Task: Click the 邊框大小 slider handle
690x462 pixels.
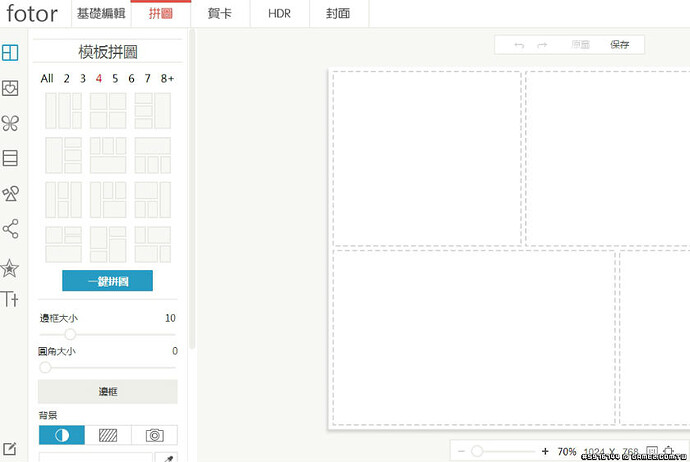Action: coord(70,334)
